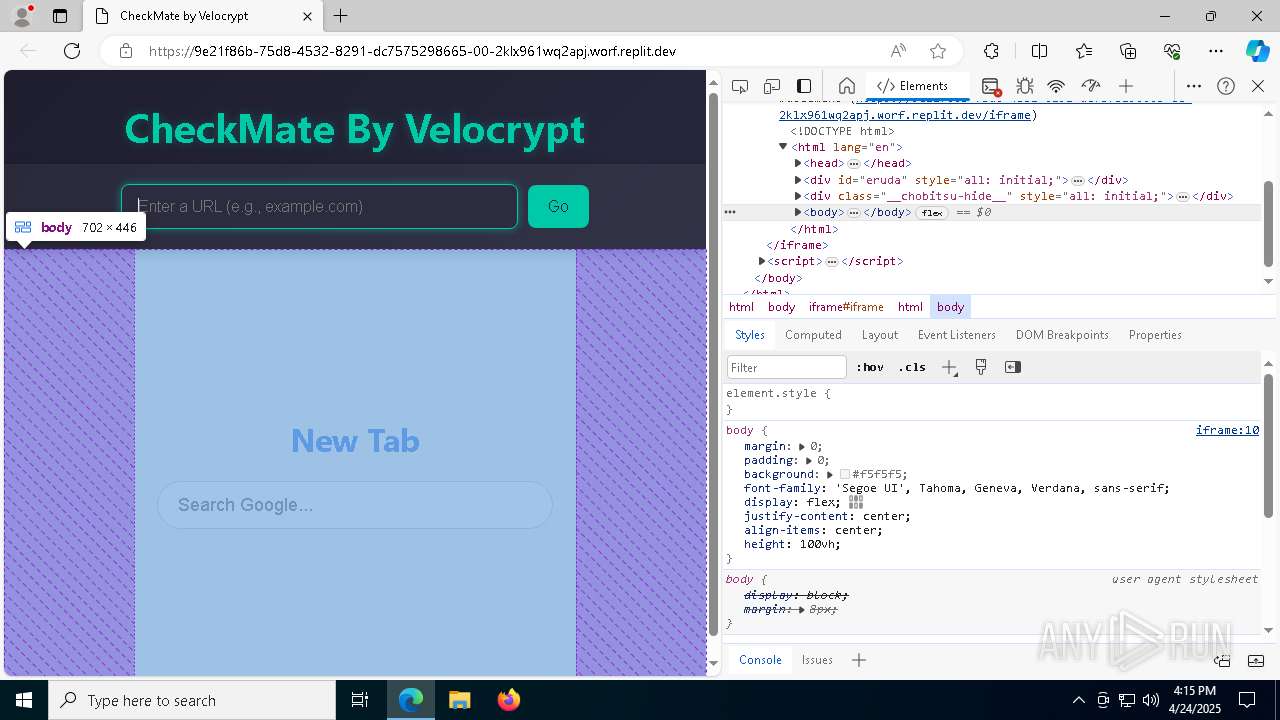
Task: Open the Console tool with error badge
Action: pyautogui.click(x=991, y=86)
